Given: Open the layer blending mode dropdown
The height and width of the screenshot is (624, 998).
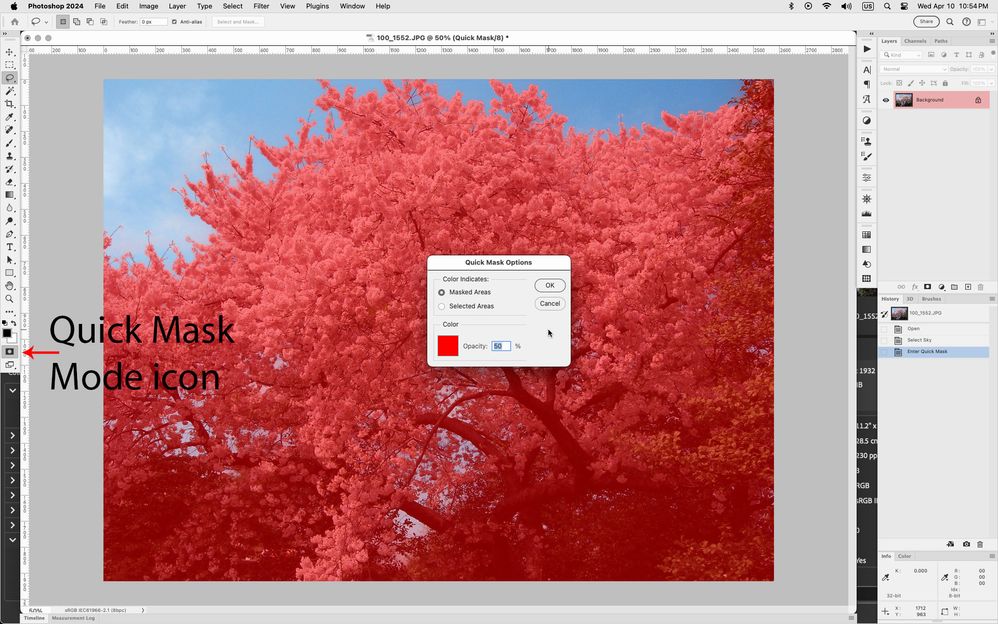Looking at the screenshot, I should [x=914, y=69].
